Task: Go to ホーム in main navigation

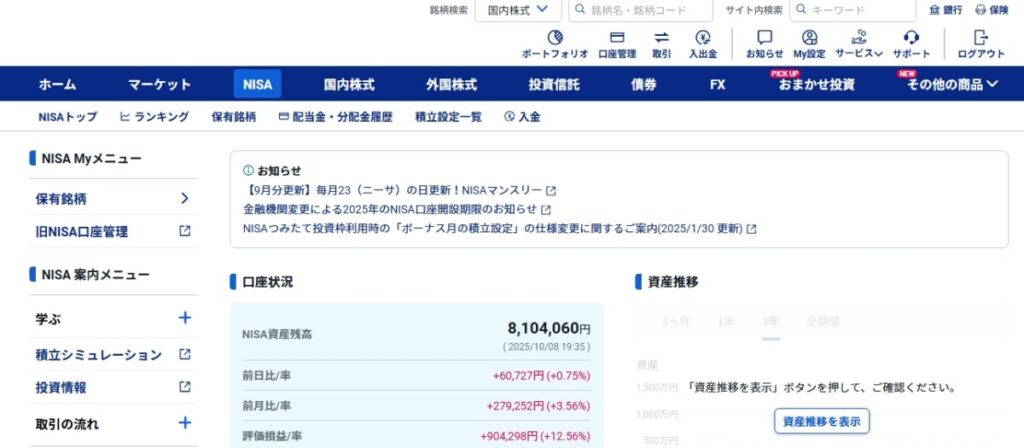Action: pos(57,84)
